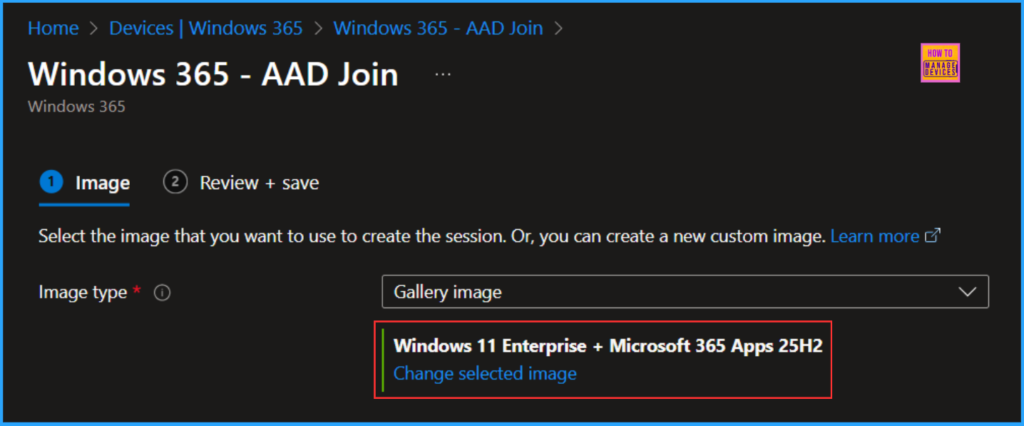This screenshot has height=426, width=1024.
Task: Click the step 2 circle icon
Action: [175, 182]
